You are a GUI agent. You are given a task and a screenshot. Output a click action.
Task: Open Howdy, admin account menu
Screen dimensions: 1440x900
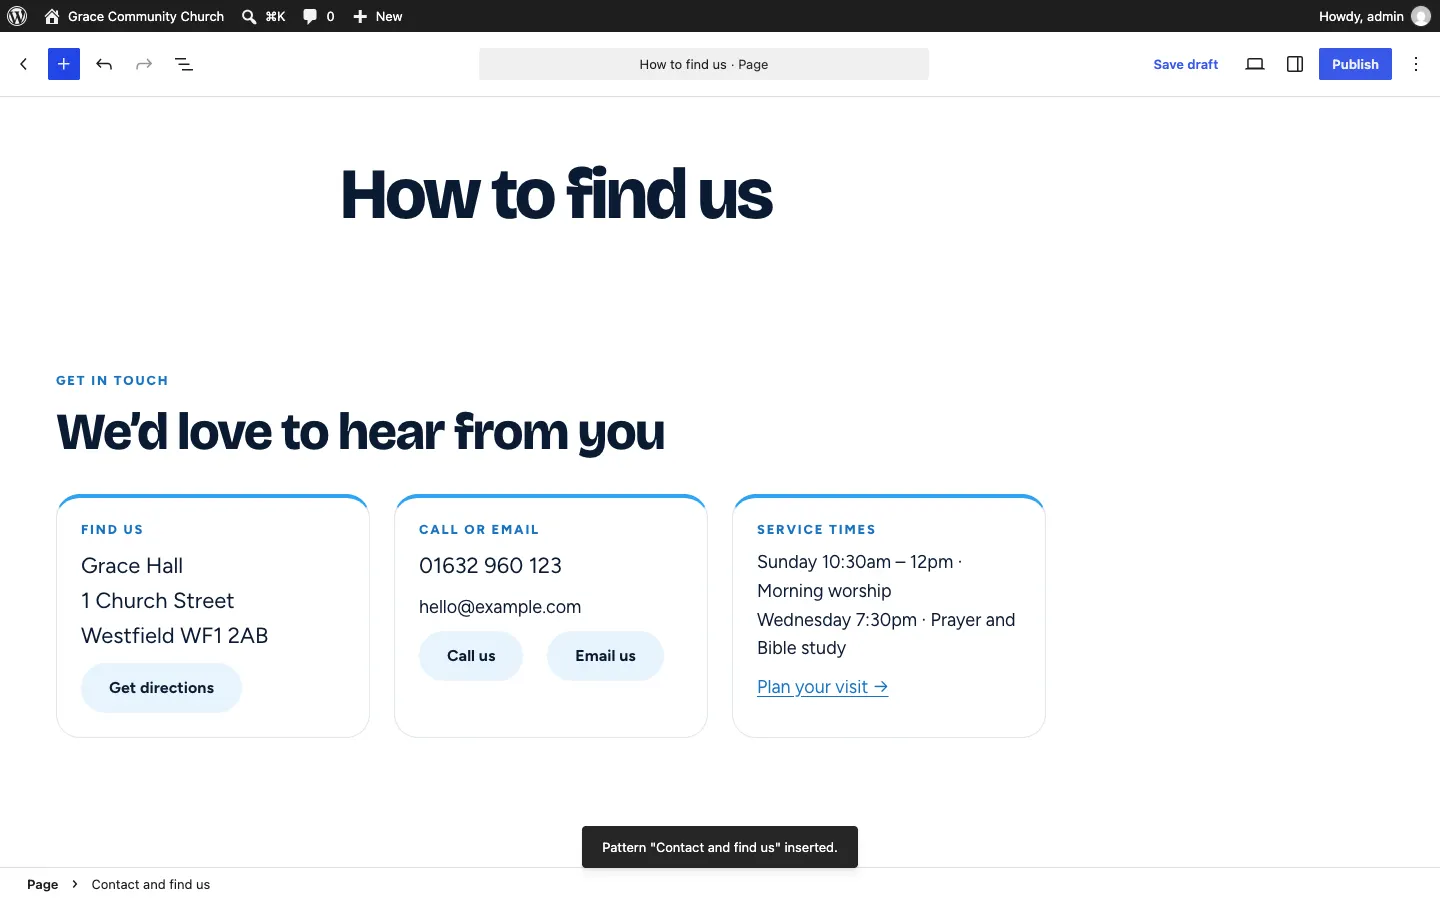click(x=1361, y=16)
